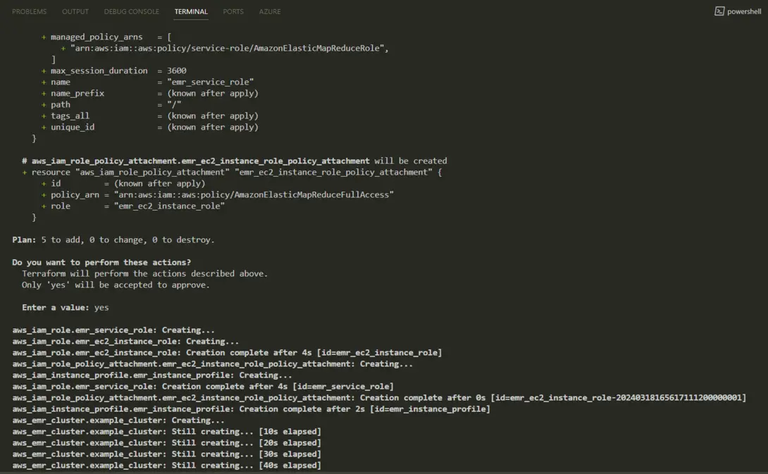Show the AZURE panel tab
The width and height of the screenshot is (768, 474).
click(x=270, y=11)
